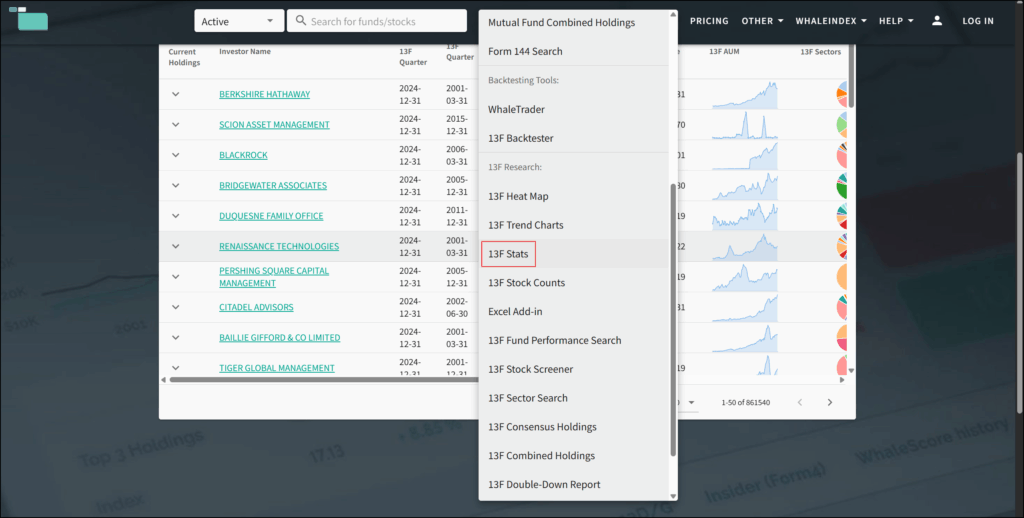The width and height of the screenshot is (1024, 518).
Task: Click the page vertical scrollbar
Action: coord(1020,282)
